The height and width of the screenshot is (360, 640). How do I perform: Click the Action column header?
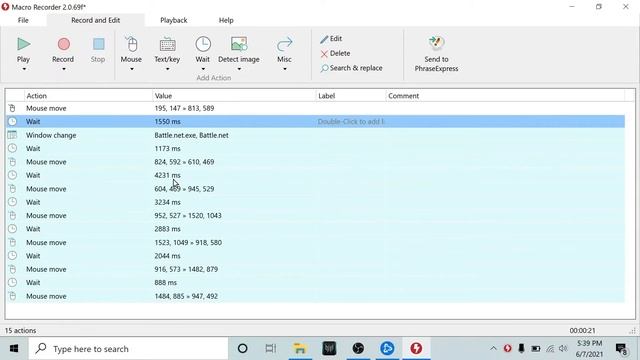click(88, 96)
